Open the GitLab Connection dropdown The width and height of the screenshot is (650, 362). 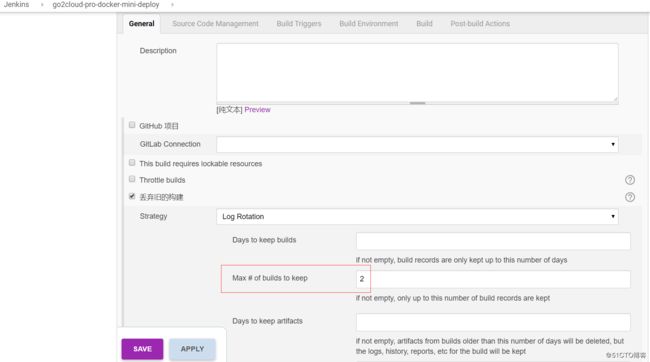click(417, 144)
